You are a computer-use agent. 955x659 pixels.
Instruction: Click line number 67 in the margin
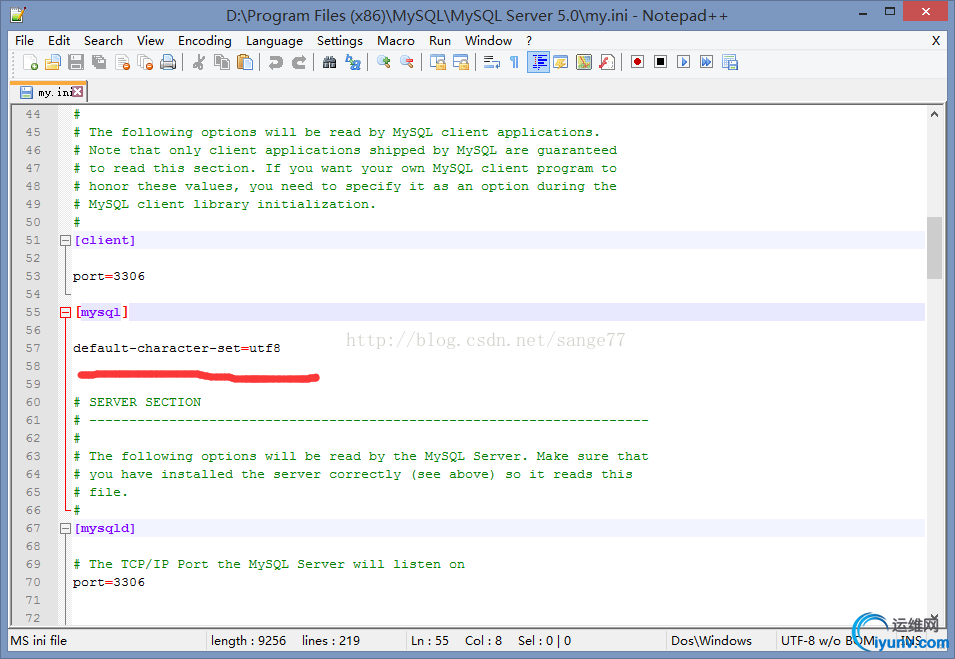tap(33, 529)
